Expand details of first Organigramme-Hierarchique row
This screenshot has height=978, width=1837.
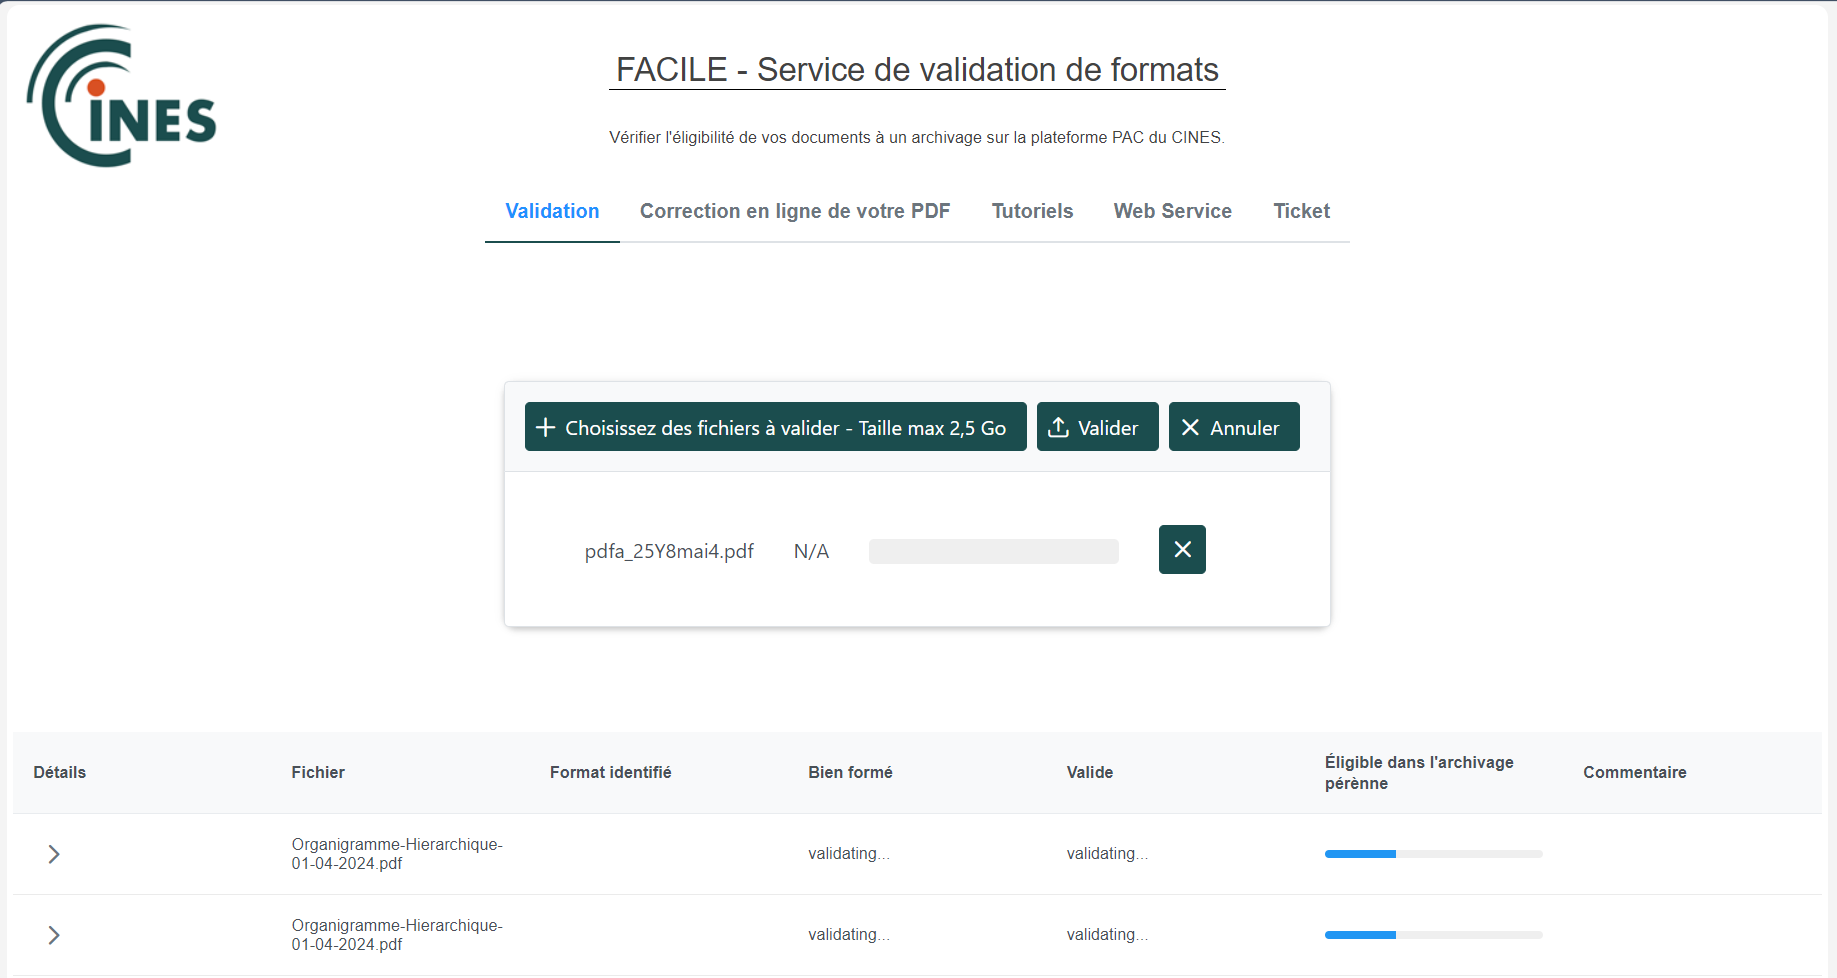coord(54,854)
